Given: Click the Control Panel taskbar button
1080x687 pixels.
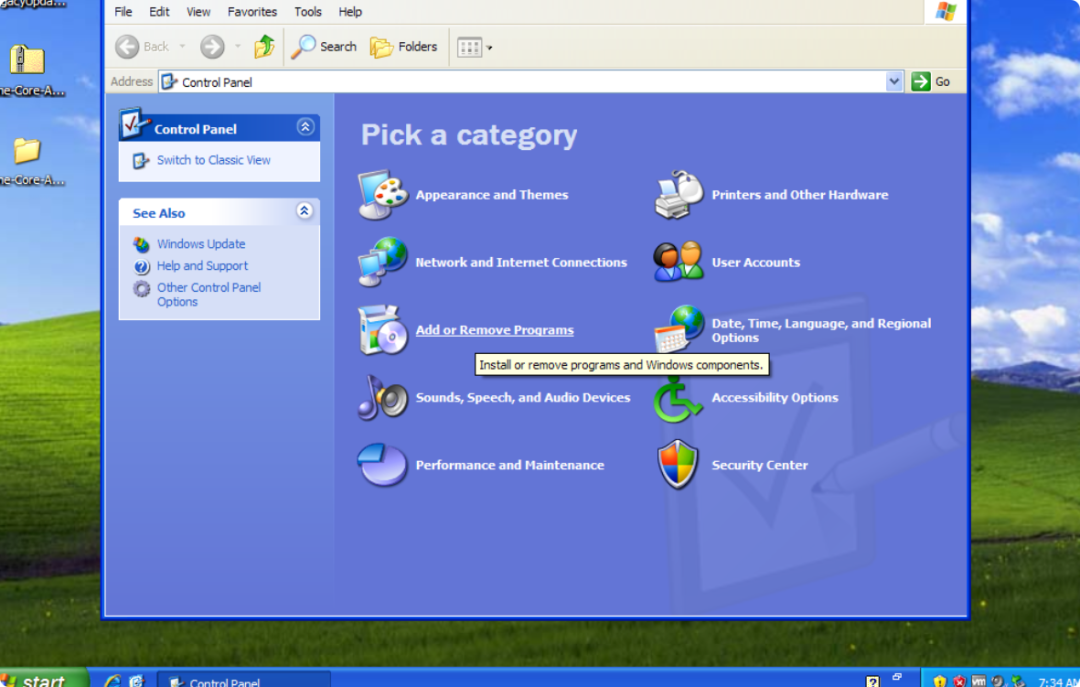Looking at the screenshot, I should (245, 680).
